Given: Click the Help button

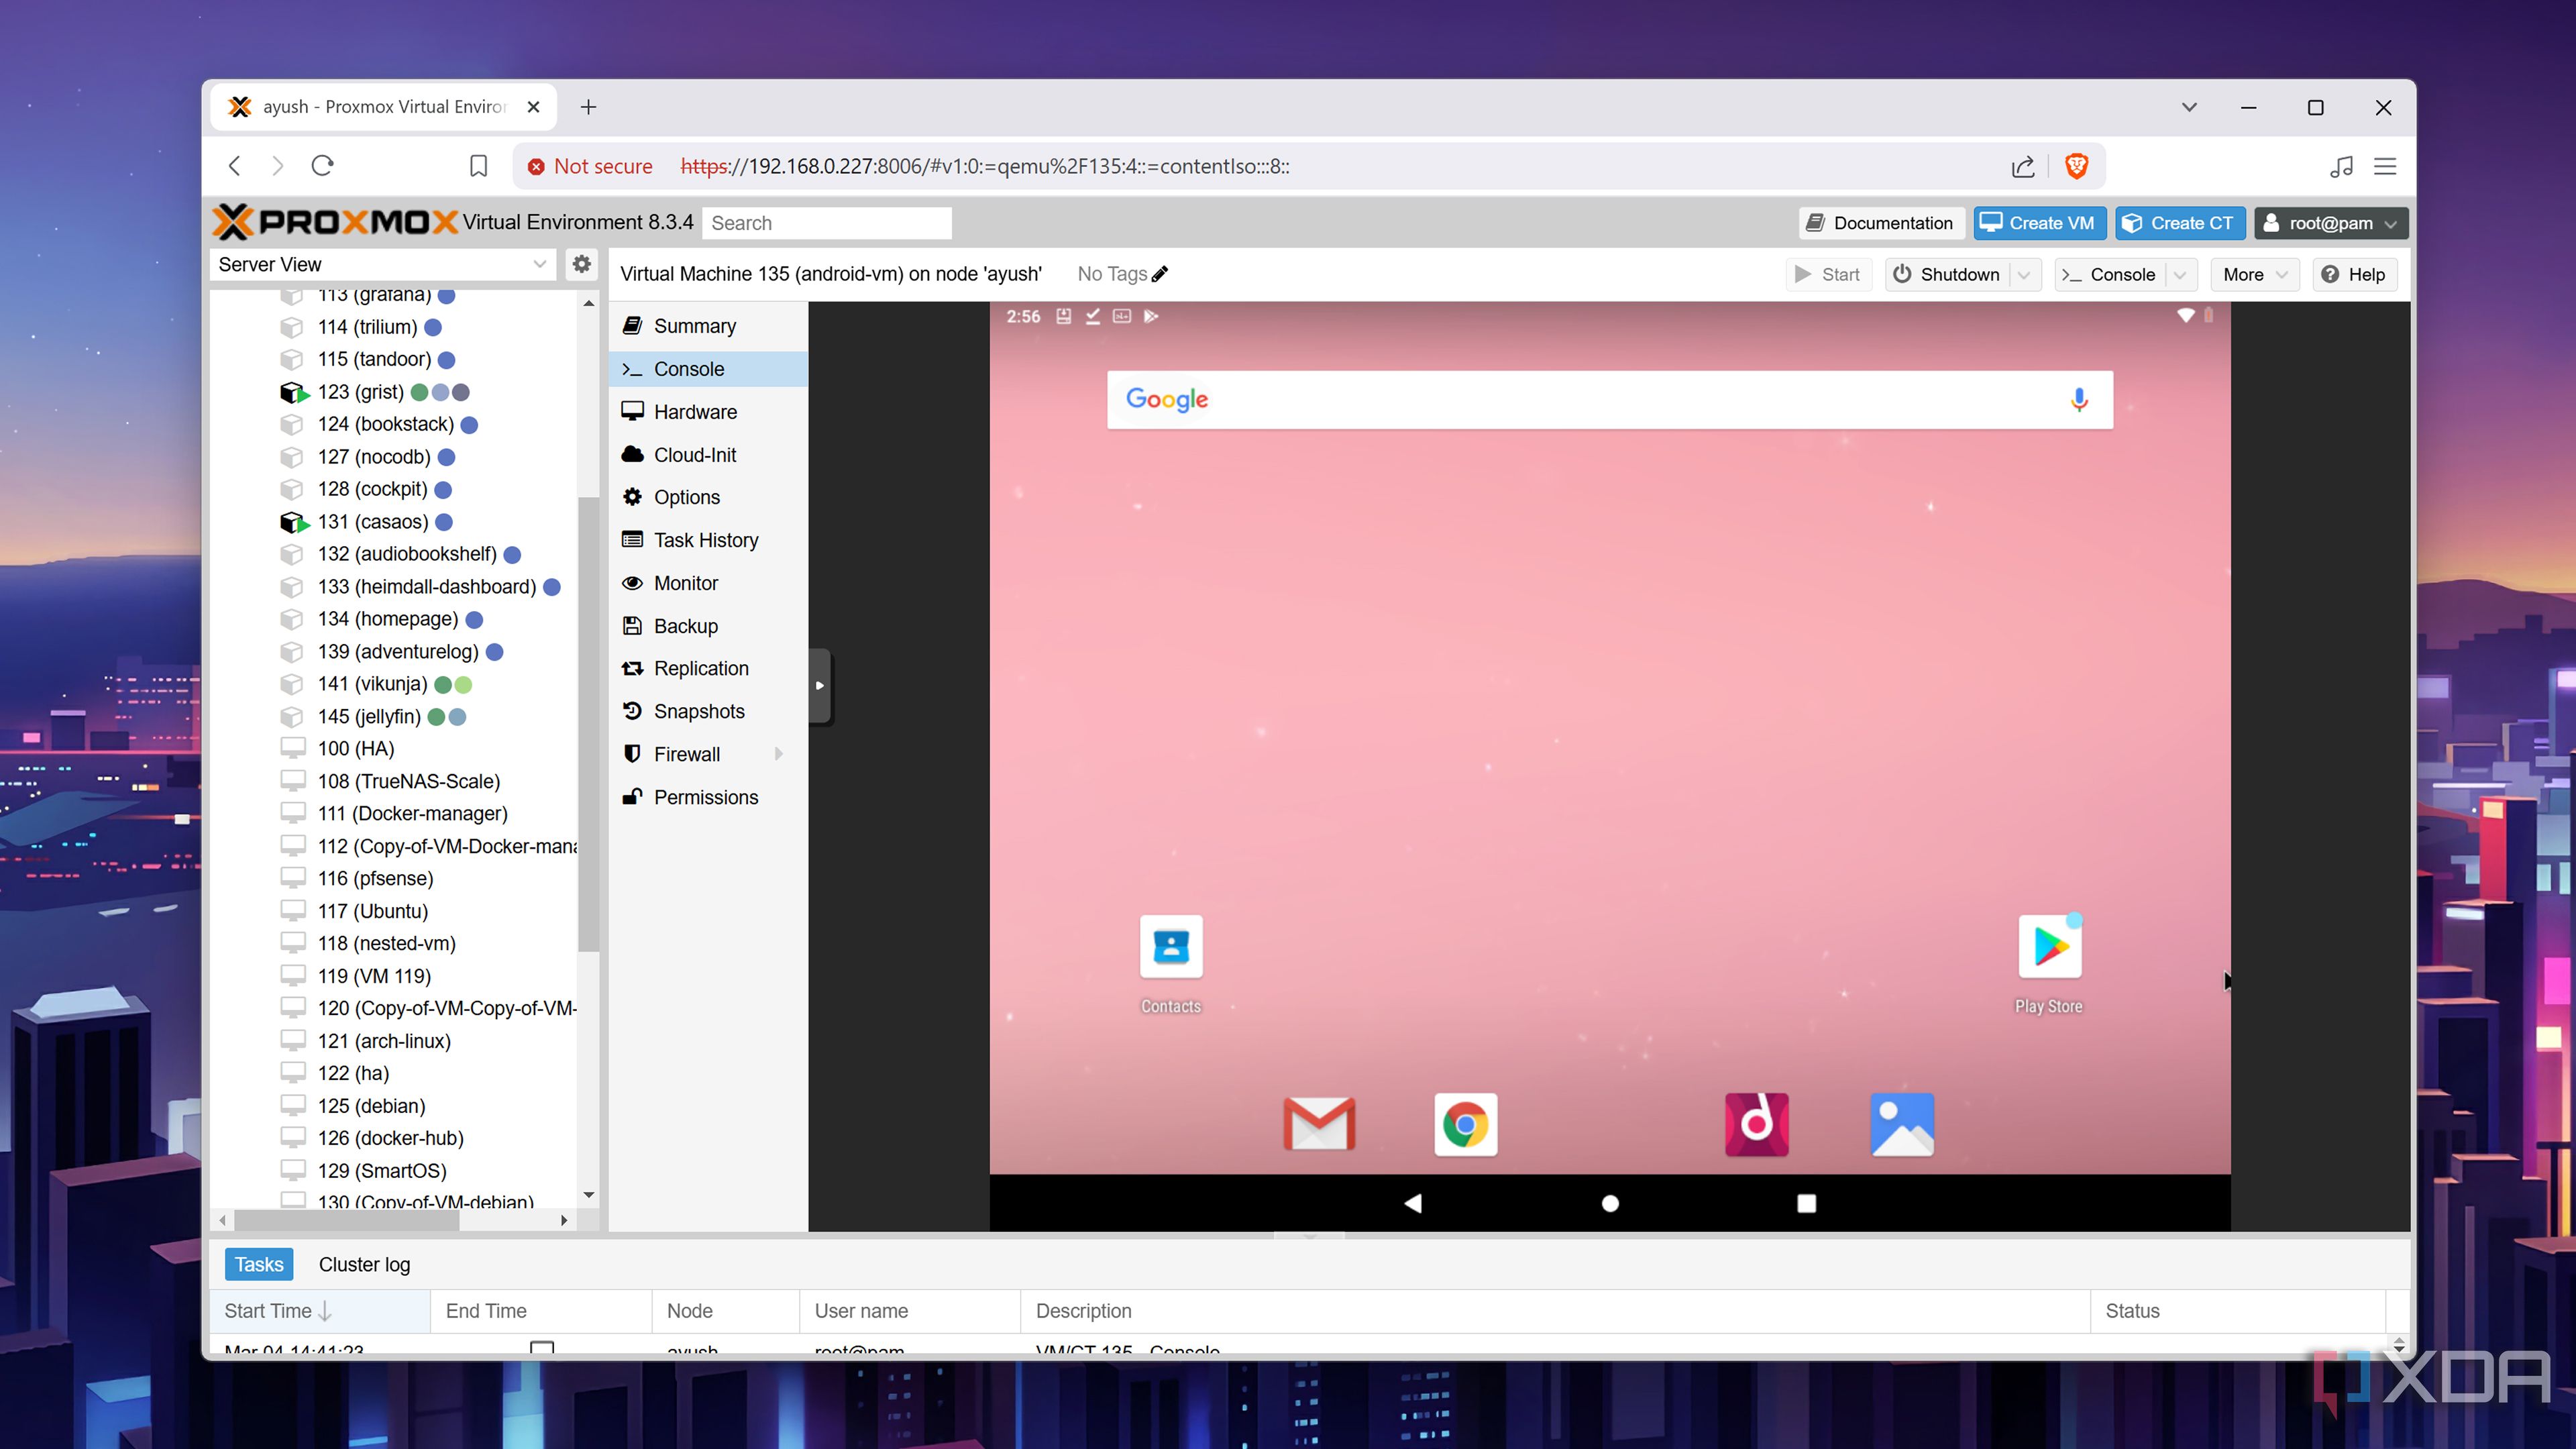Looking at the screenshot, I should 2355,274.
